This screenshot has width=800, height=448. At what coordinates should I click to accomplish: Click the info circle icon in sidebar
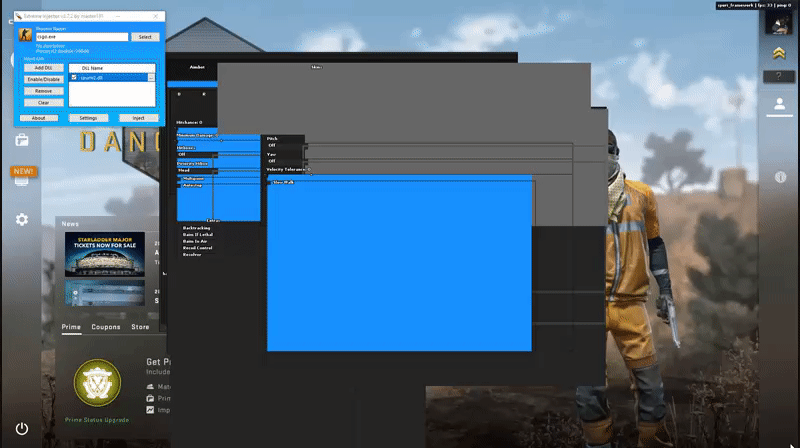tap(780, 177)
